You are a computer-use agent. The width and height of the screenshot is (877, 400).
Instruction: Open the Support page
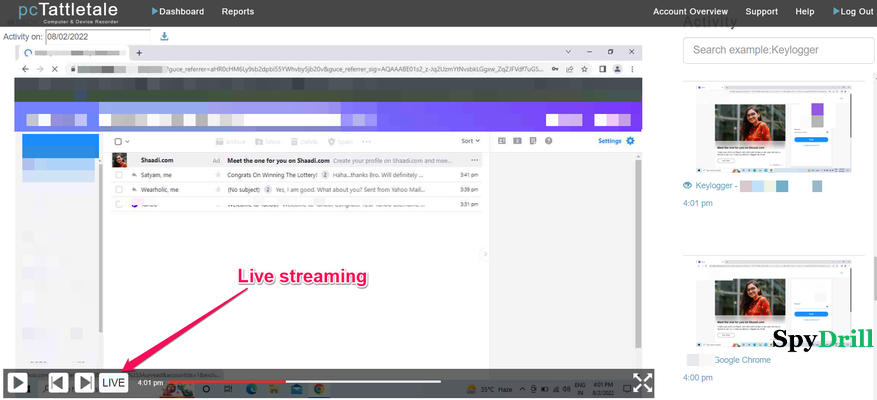tap(761, 12)
